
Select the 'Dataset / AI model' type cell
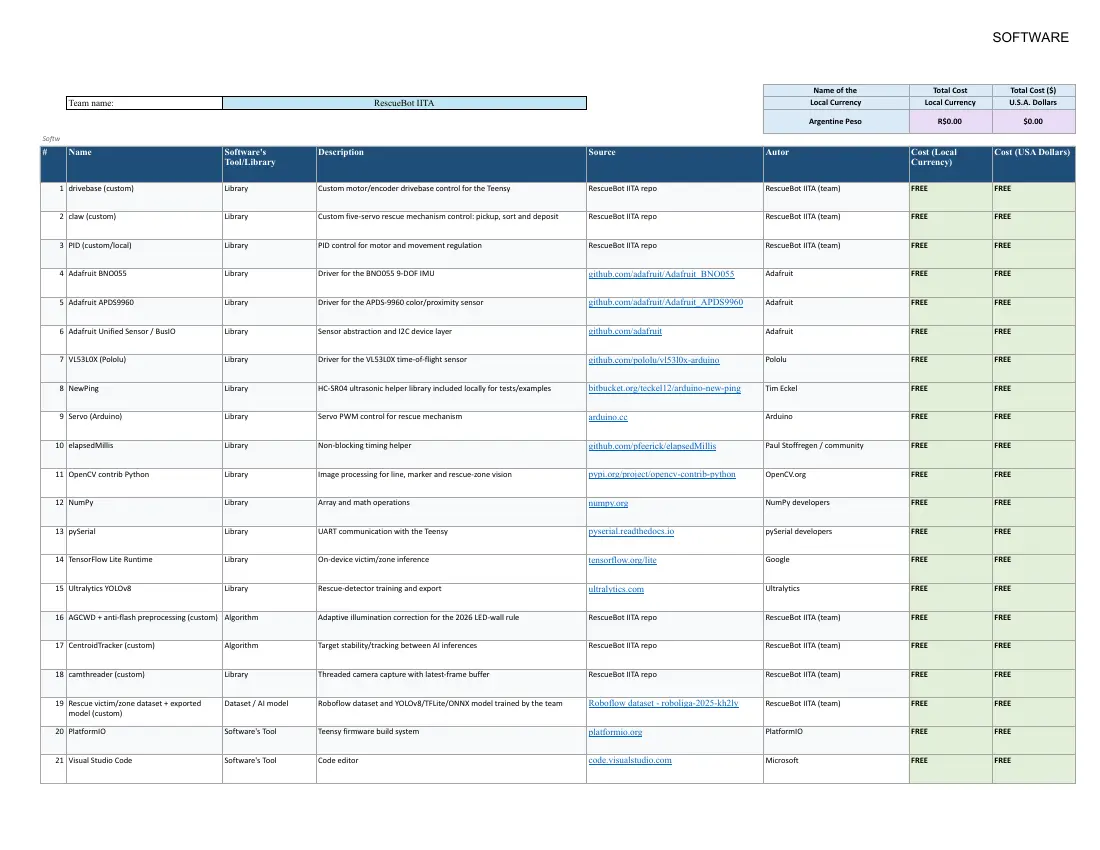coord(269,712)
